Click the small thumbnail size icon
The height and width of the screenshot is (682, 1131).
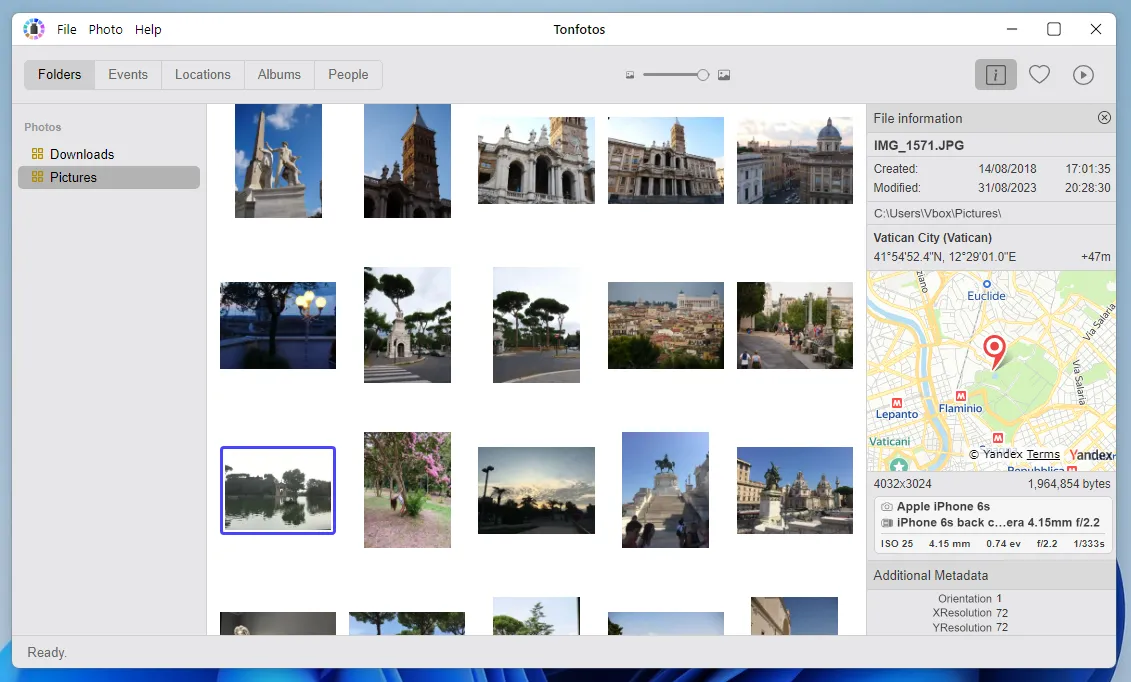coord(630,75)
